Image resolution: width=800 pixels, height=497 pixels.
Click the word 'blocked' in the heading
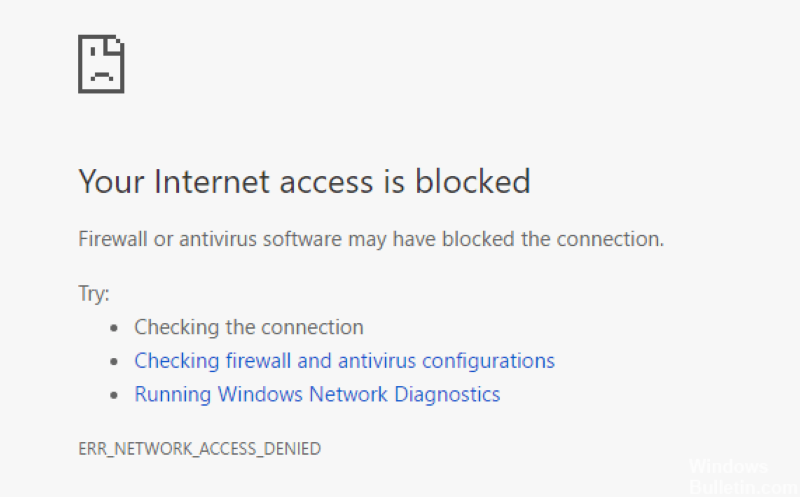pyautogui.click(x=472, y=181)
